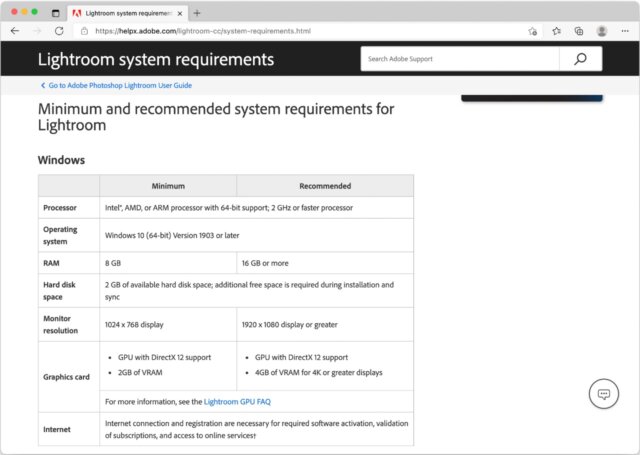Open the browser Settings and more menu
640x455 pixels.
[x=624, y=31]
